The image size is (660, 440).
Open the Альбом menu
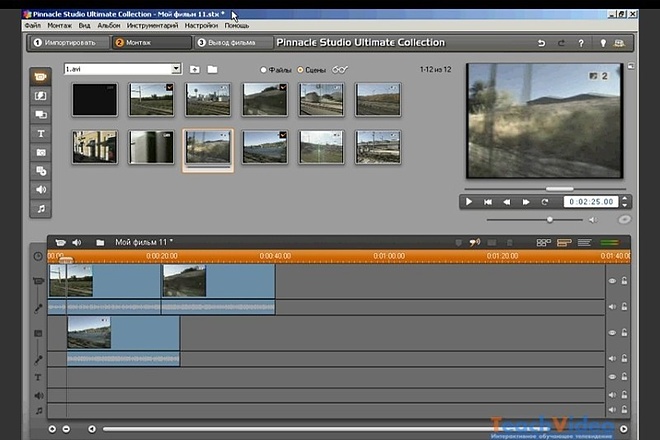click(x=109, y=26)
